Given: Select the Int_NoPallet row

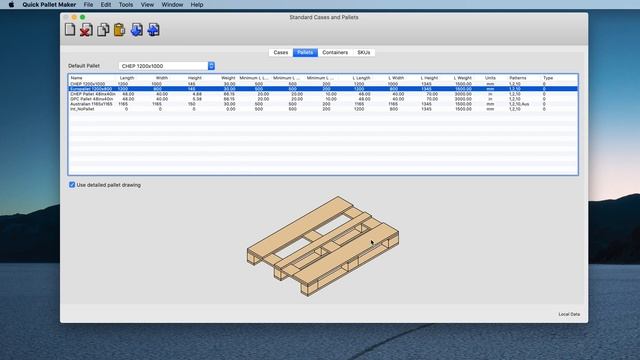Looking at the screenshot, I should (x=323, y=109).
